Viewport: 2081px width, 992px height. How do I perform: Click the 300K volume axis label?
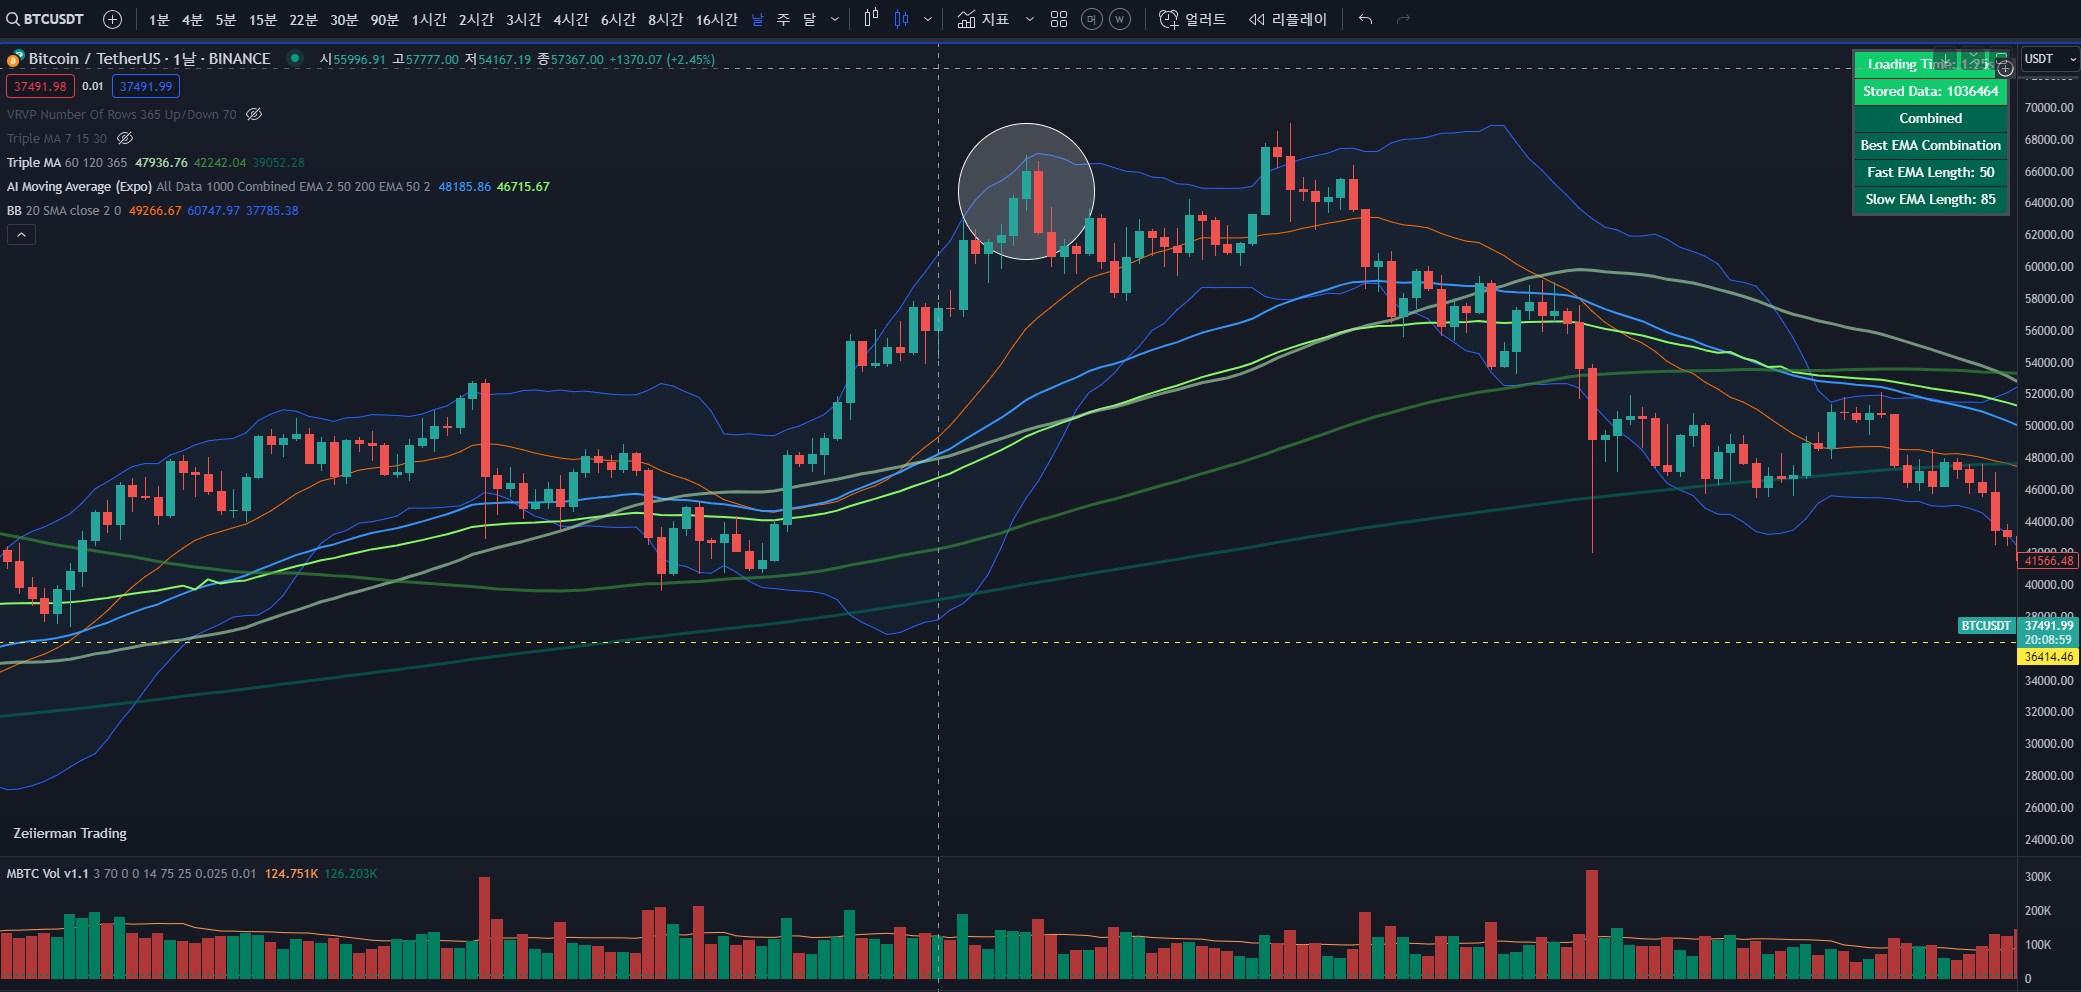(2037, 876)
